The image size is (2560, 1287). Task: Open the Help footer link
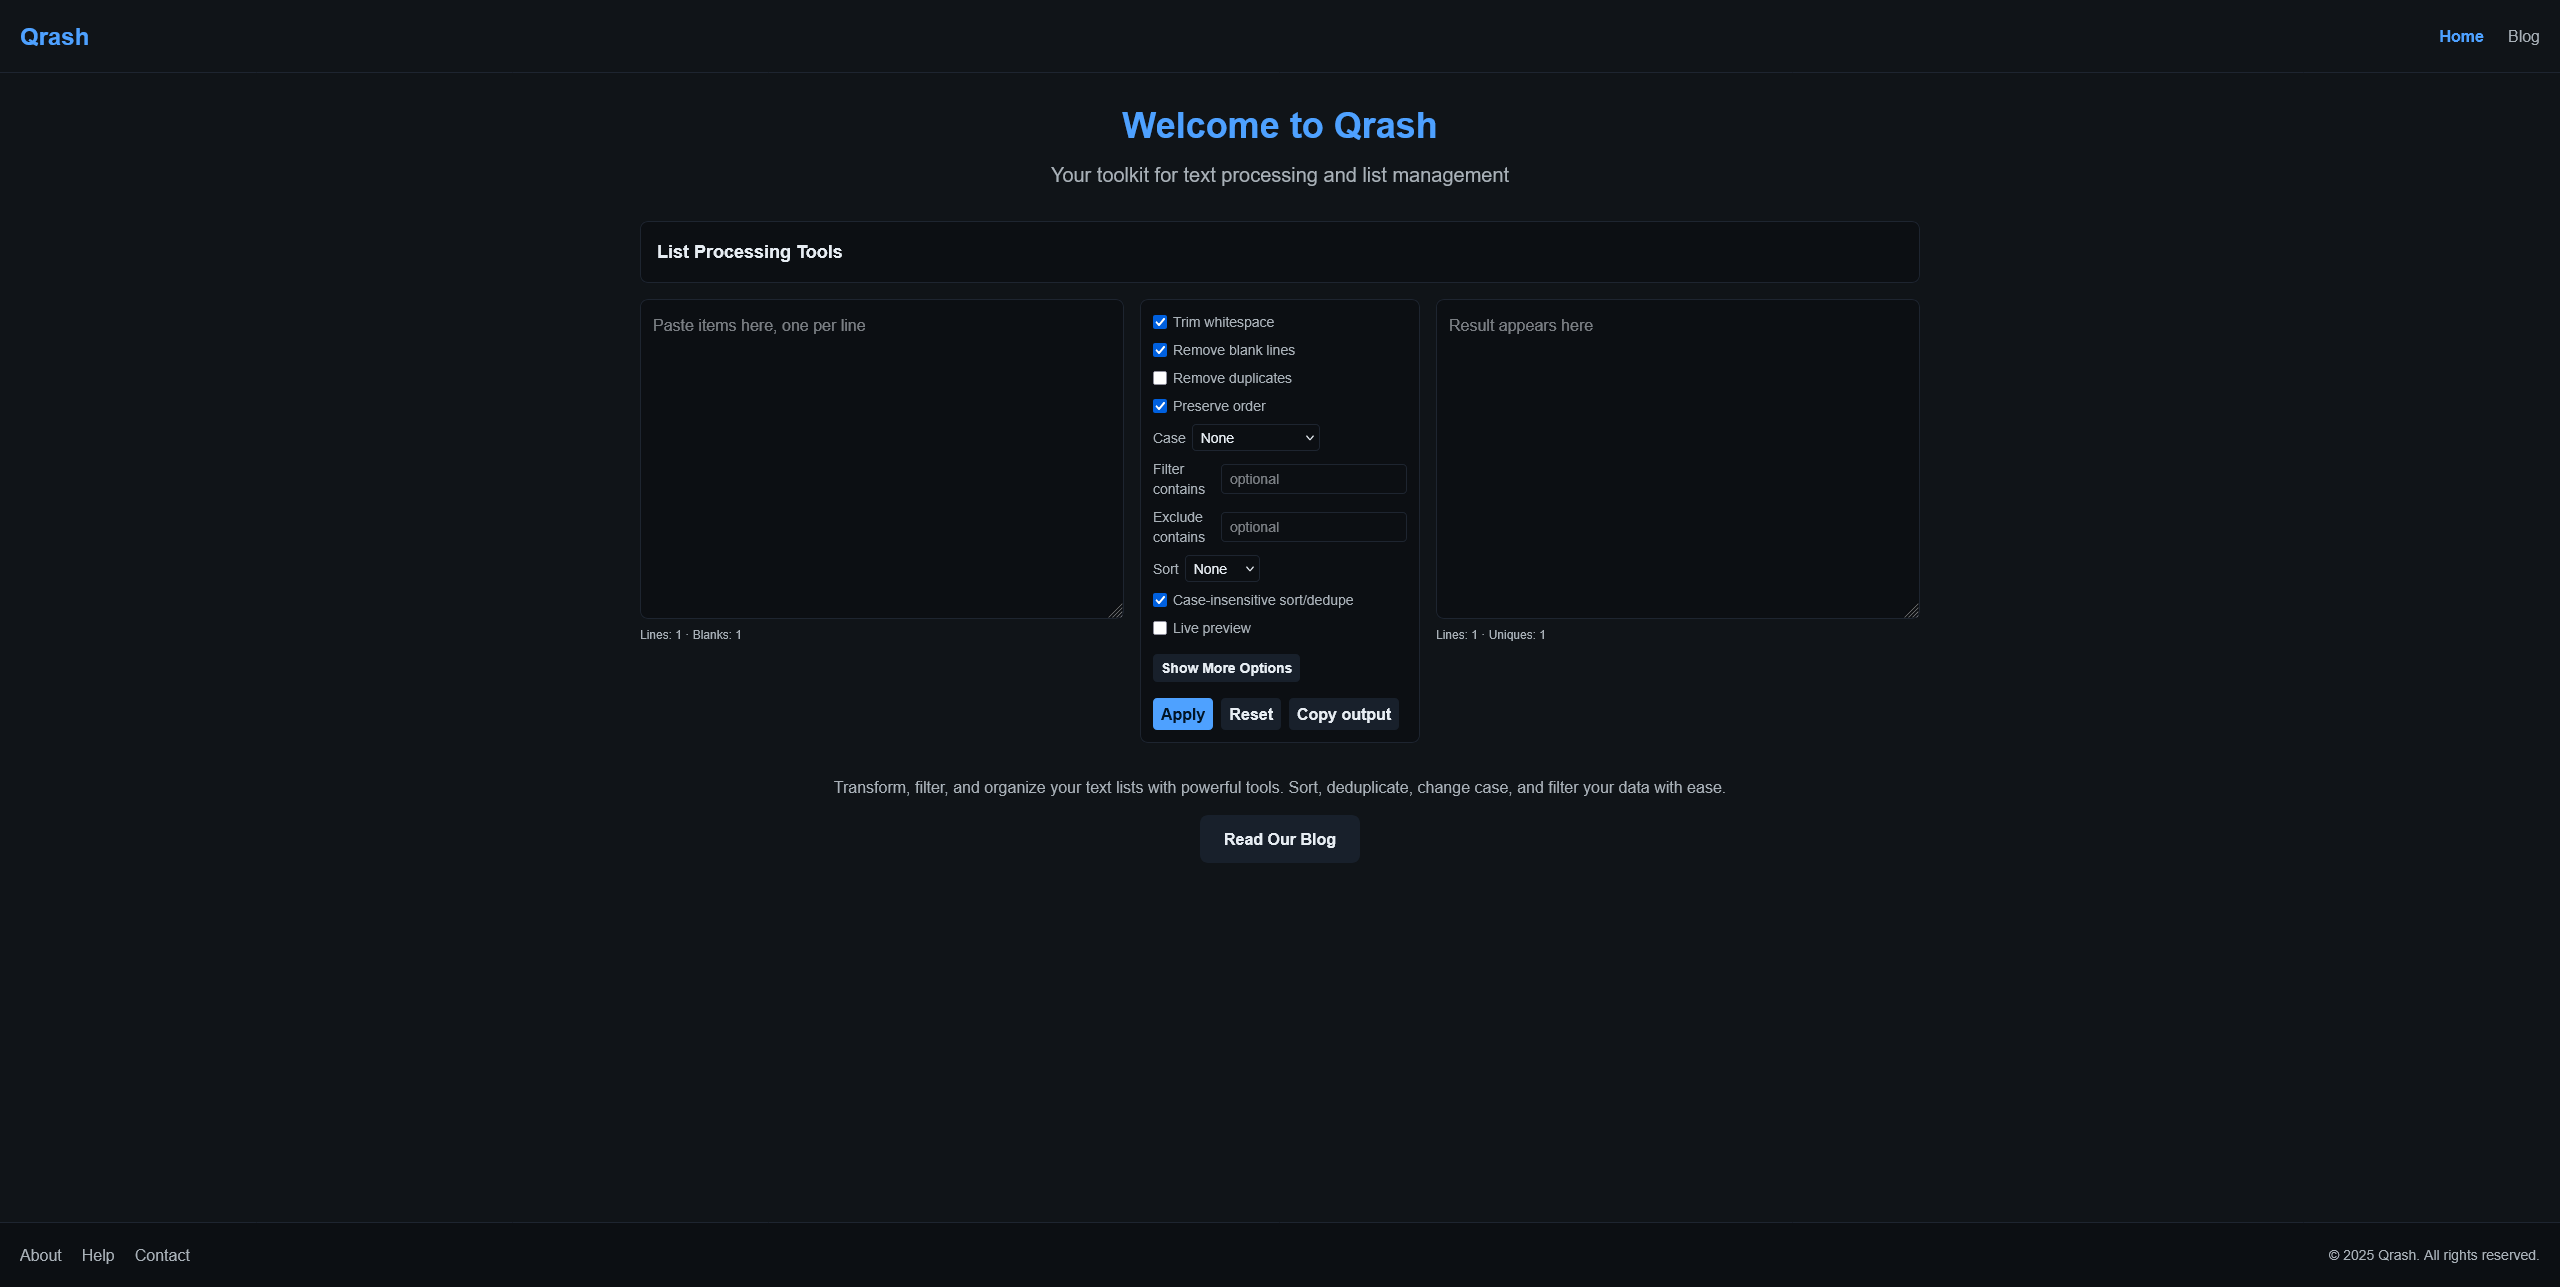[x=98, y=1255]
